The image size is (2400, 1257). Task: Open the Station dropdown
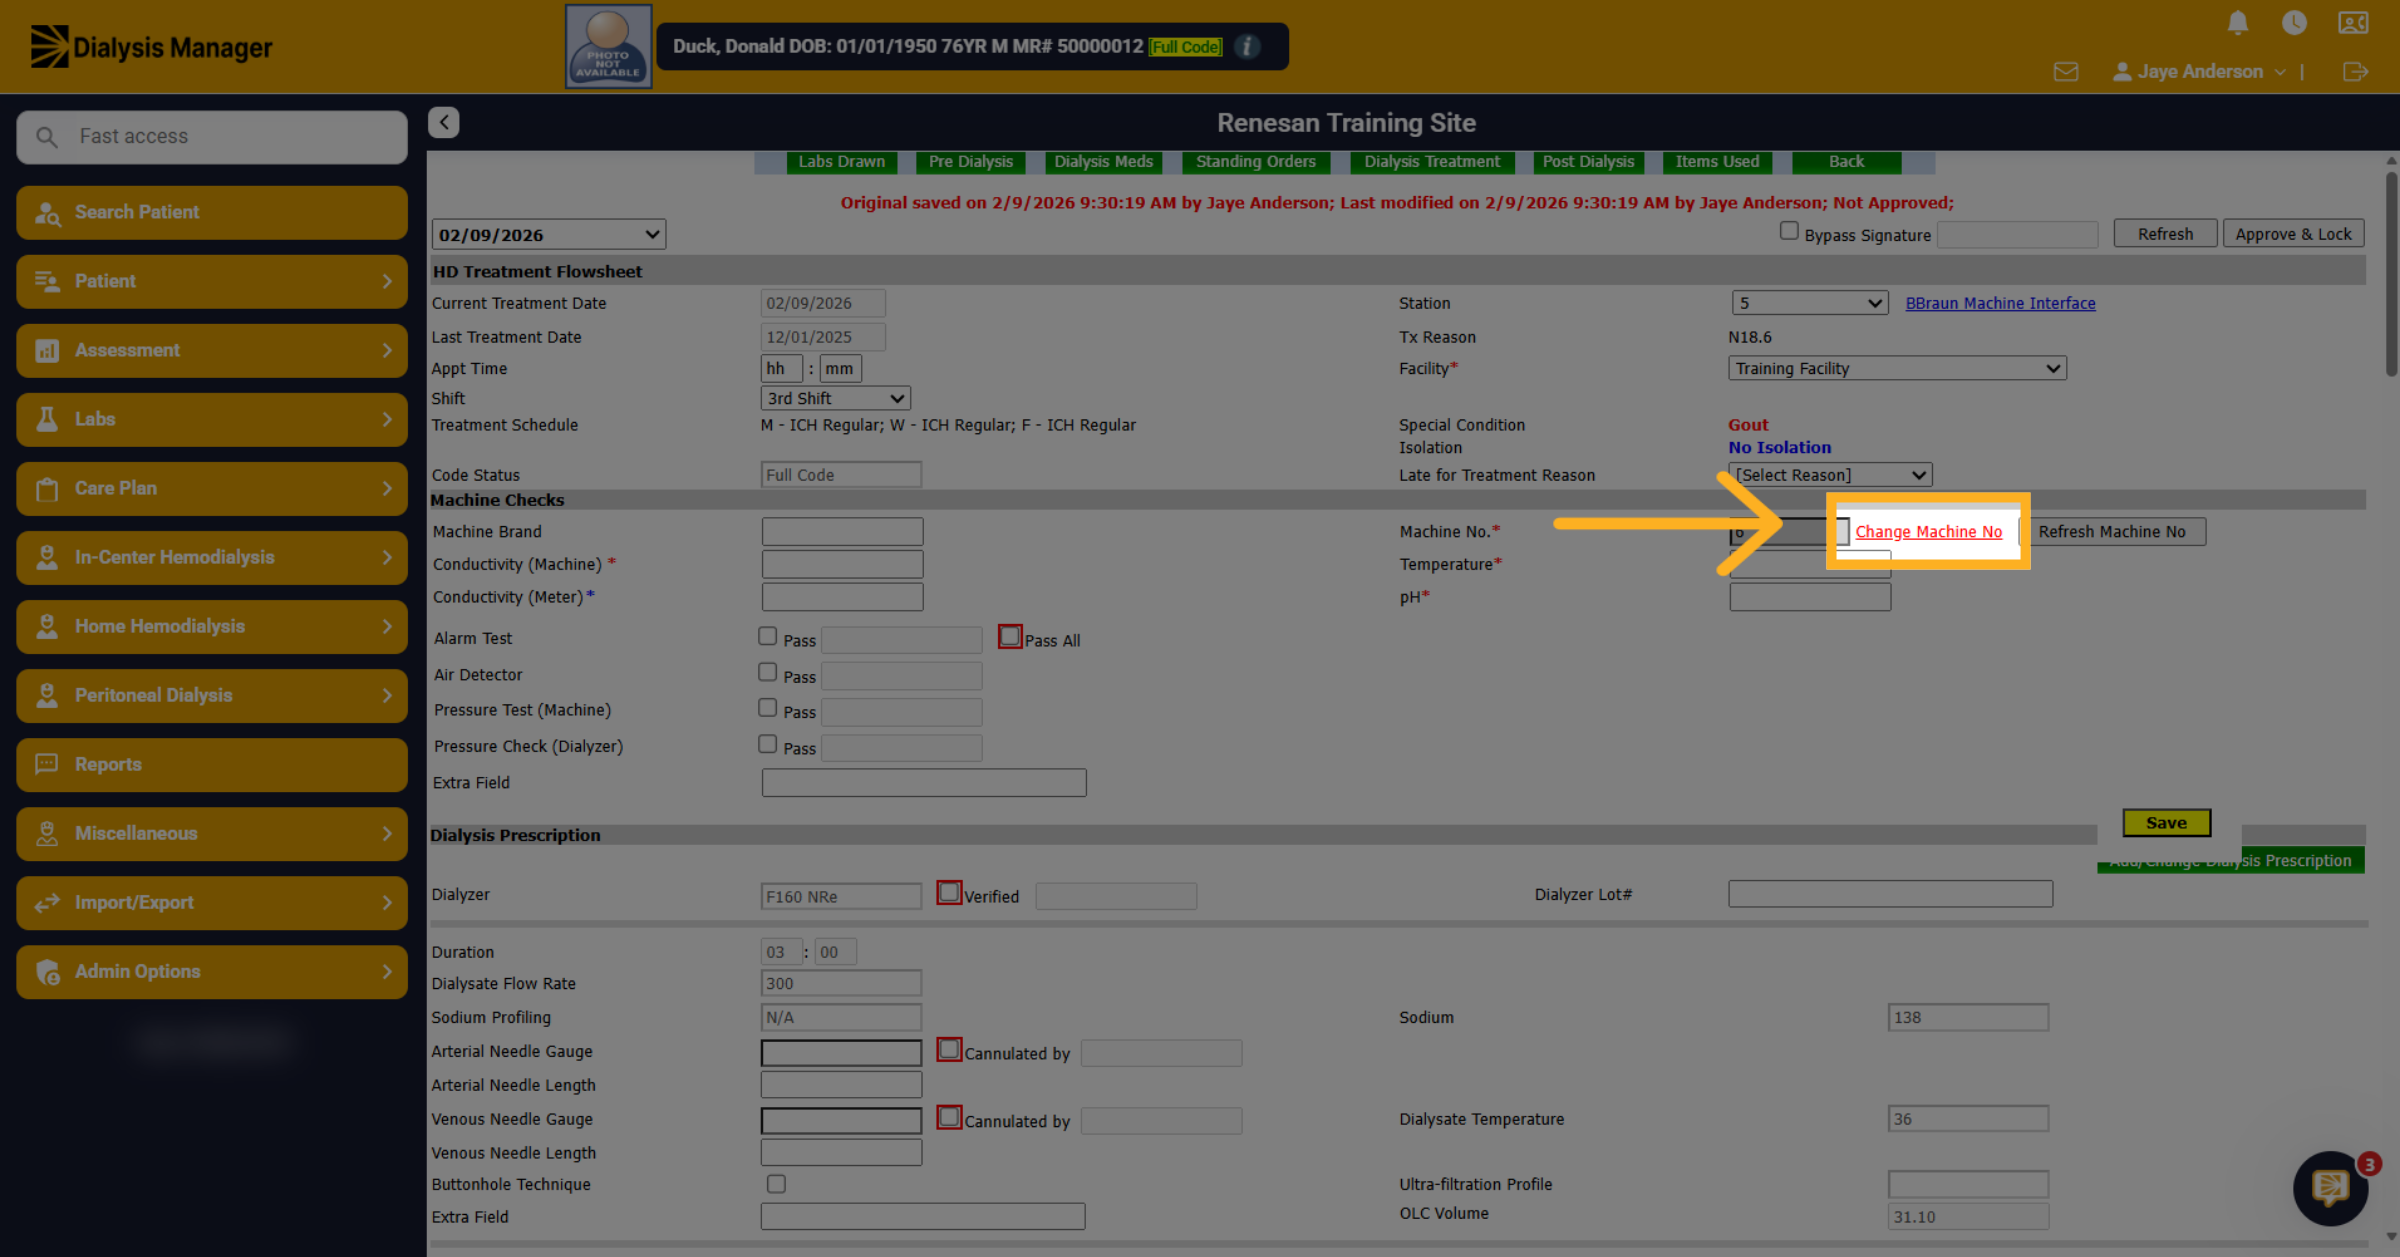pyautogui.click(x=1810, y=303)
